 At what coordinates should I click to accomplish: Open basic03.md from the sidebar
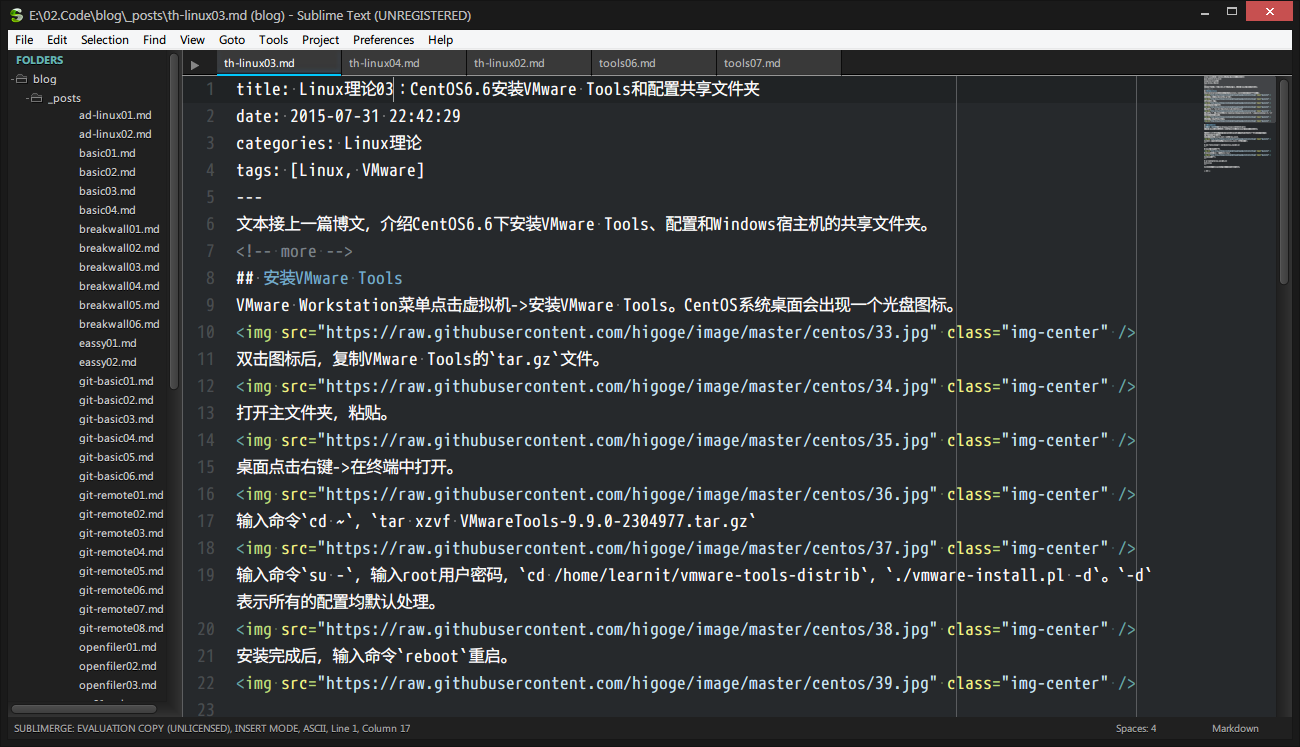[107, 191]
